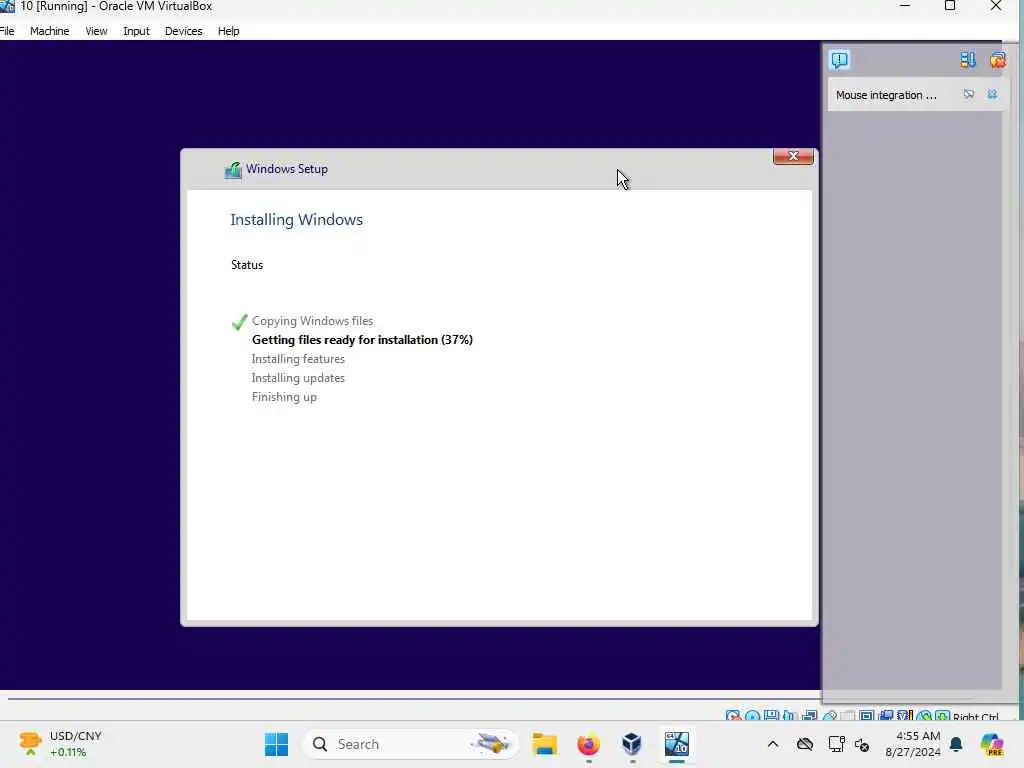The width and height of the screenshot is (1024, 768).
Task: Click the keep finished progresses icon in the notification panel
Action: (968, 60)
